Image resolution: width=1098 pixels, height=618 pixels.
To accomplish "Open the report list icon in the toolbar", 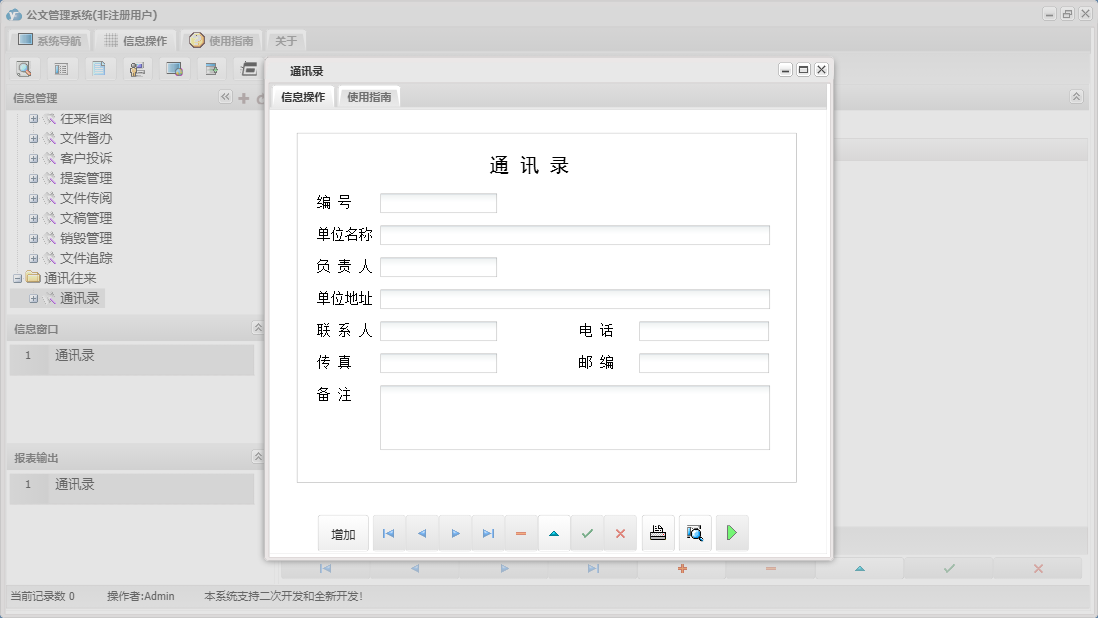I will point(60,68).
